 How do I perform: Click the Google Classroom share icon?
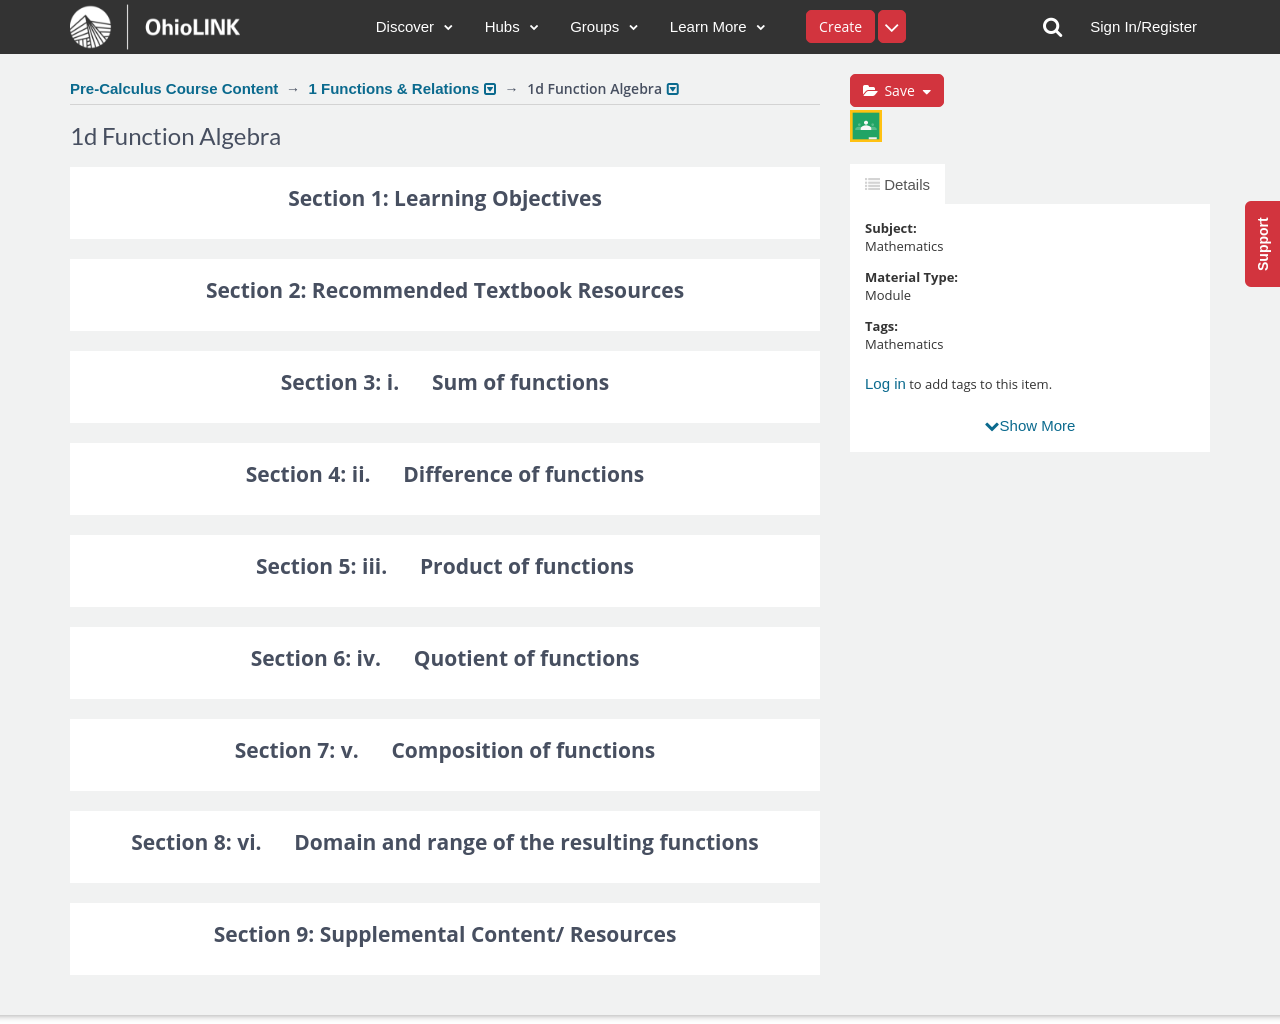[x=866, y=126]
